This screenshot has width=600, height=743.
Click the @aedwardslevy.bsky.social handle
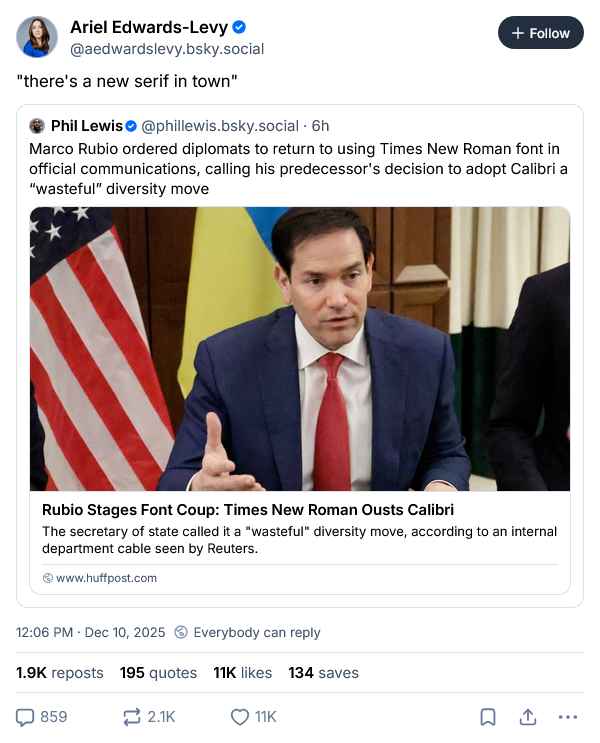tap(167, 48)
